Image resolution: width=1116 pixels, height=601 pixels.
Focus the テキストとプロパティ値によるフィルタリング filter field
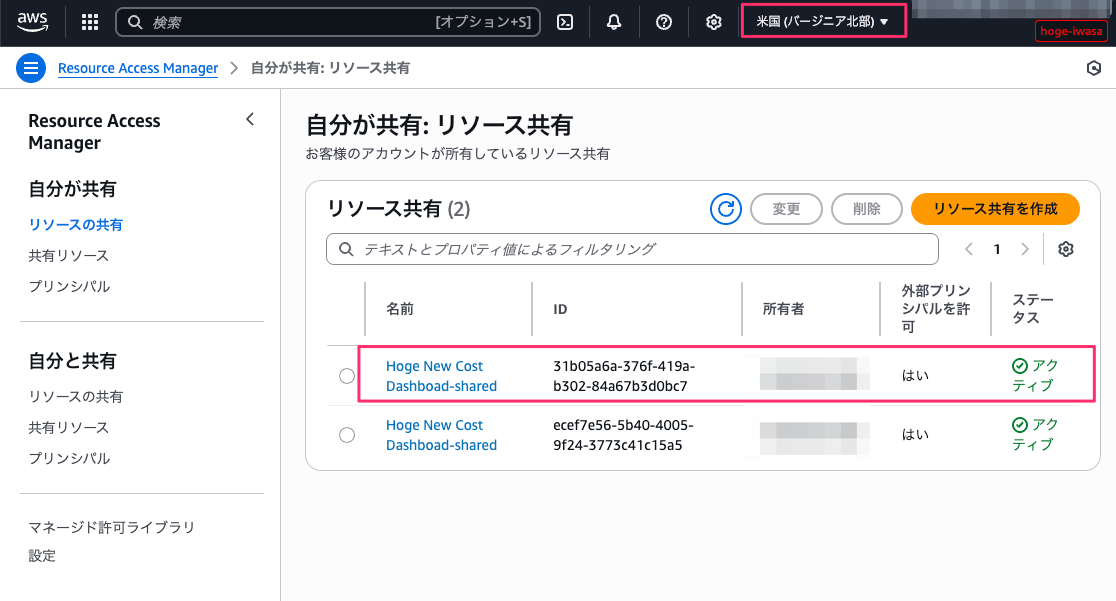[632, 249]
